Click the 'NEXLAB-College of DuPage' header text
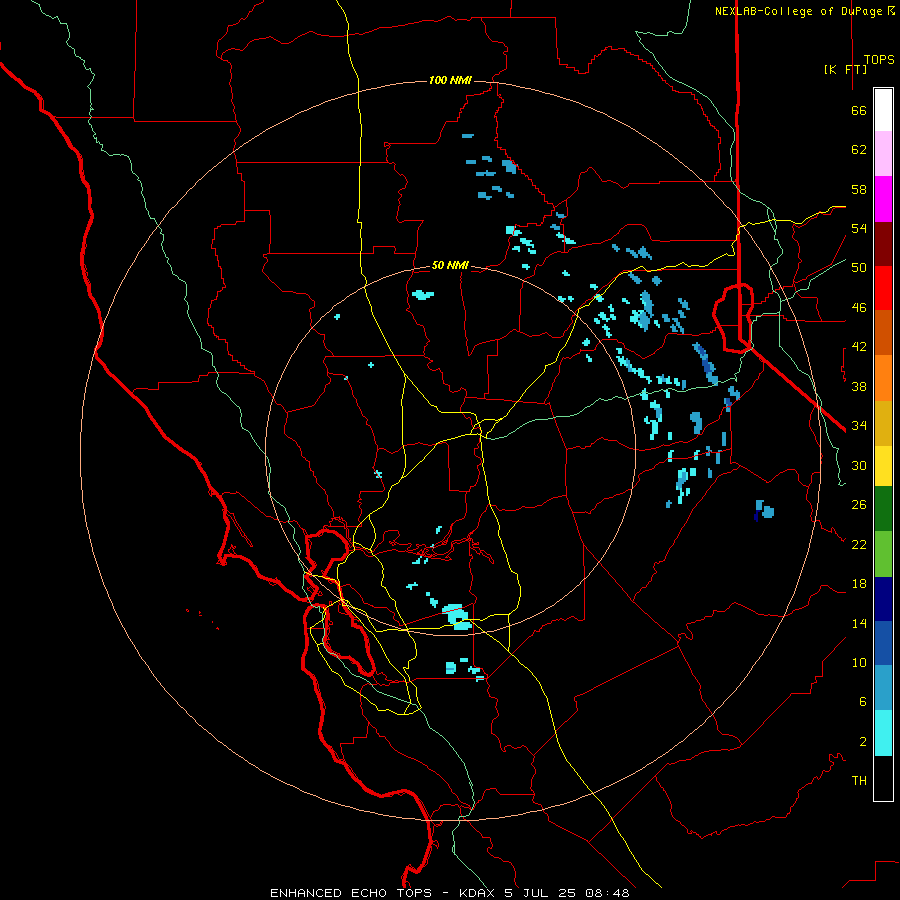900x900 pixels. tap(799, 11)
